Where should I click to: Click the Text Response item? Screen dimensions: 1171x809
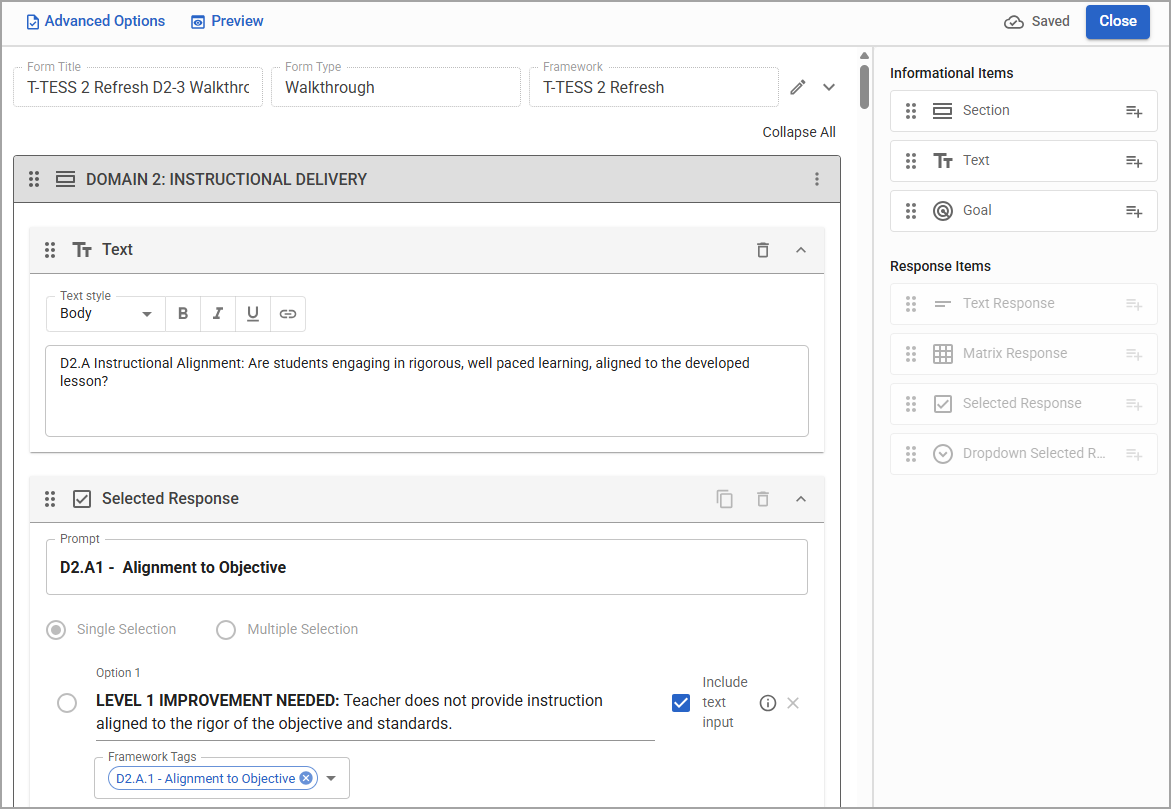pyautogui.click(x=1023, y=304)
